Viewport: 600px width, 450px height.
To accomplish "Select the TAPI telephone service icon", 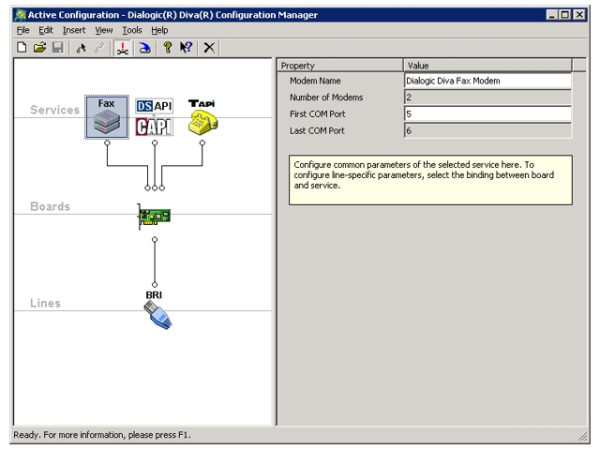I will pyautogui.click(x=202, y=117).
